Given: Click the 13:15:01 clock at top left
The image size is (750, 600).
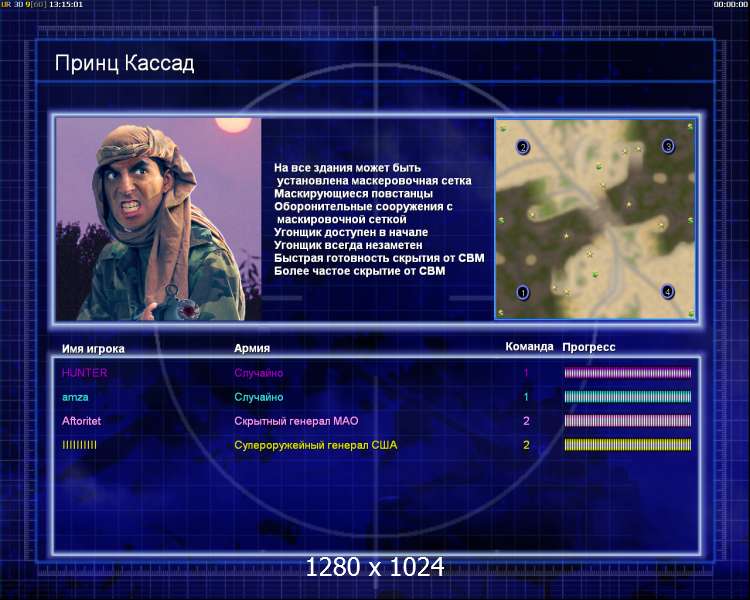Looking at the screenshot, I should 66,4.
